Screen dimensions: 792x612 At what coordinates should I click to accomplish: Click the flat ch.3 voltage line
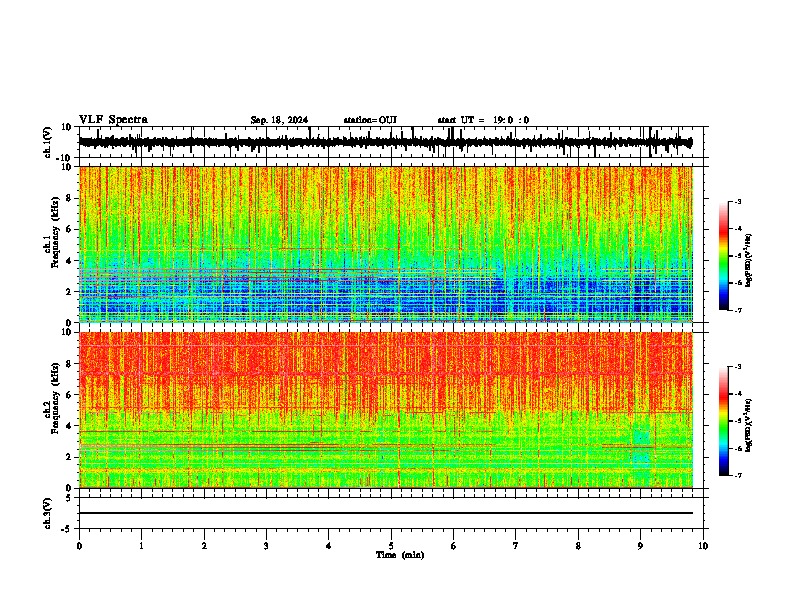tap(386, 513)
